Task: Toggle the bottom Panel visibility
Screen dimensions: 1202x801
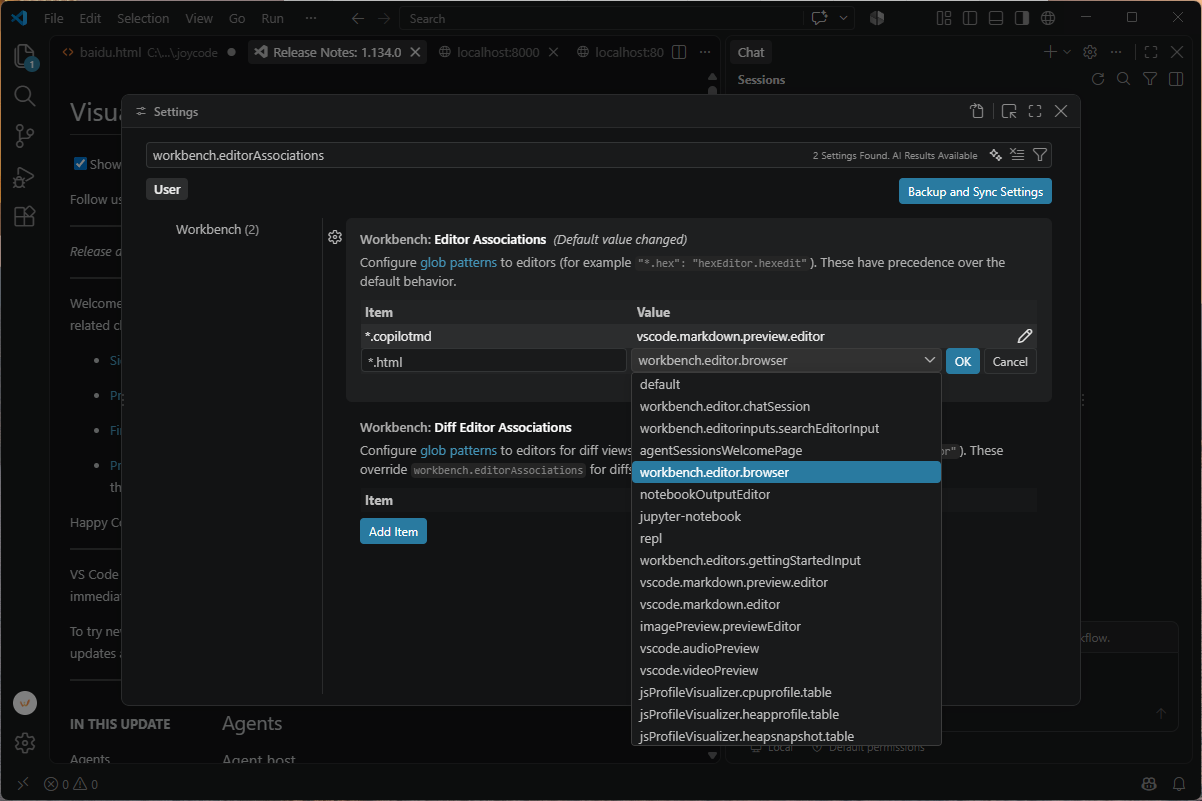Action: pos(996,18)
